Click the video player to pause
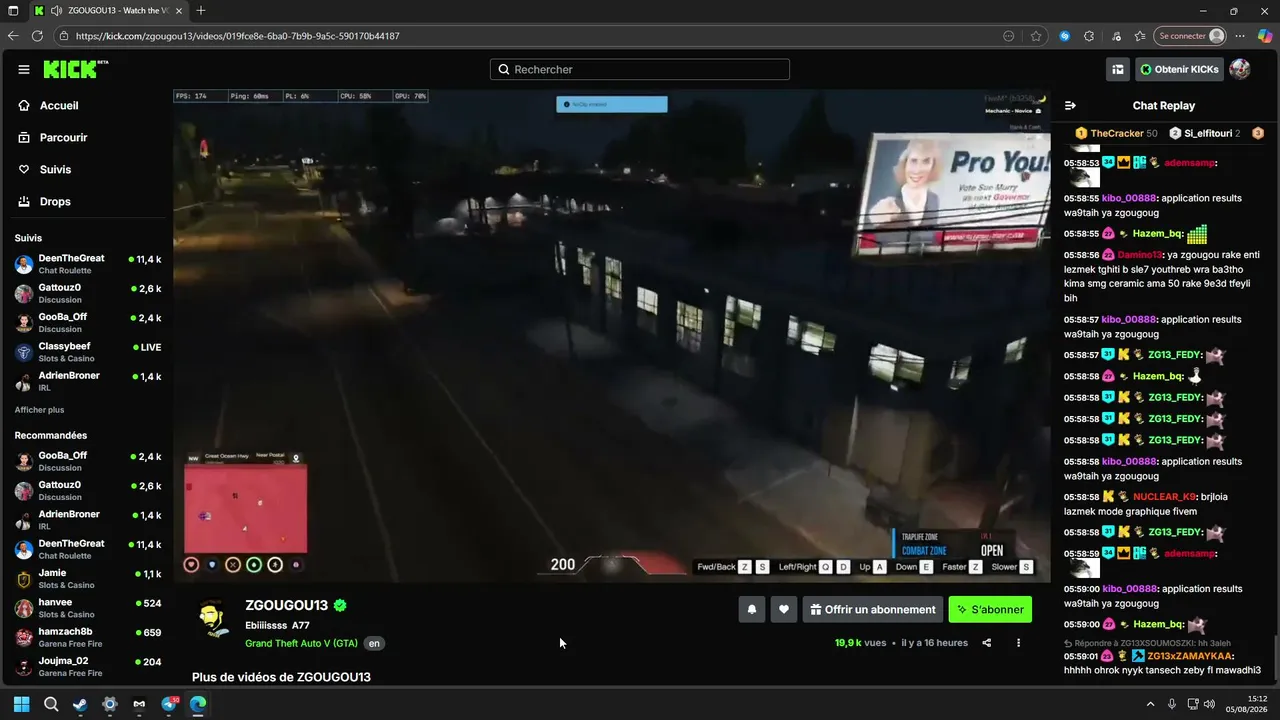 click(612, 335)
